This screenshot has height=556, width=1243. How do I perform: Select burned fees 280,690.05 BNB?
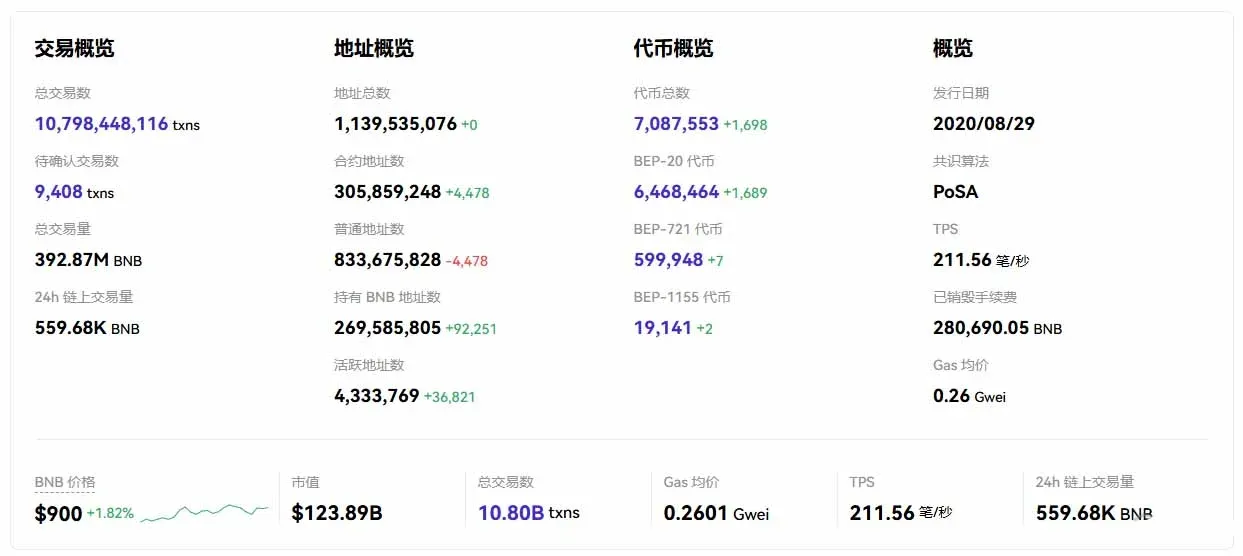tap(997, 328)
